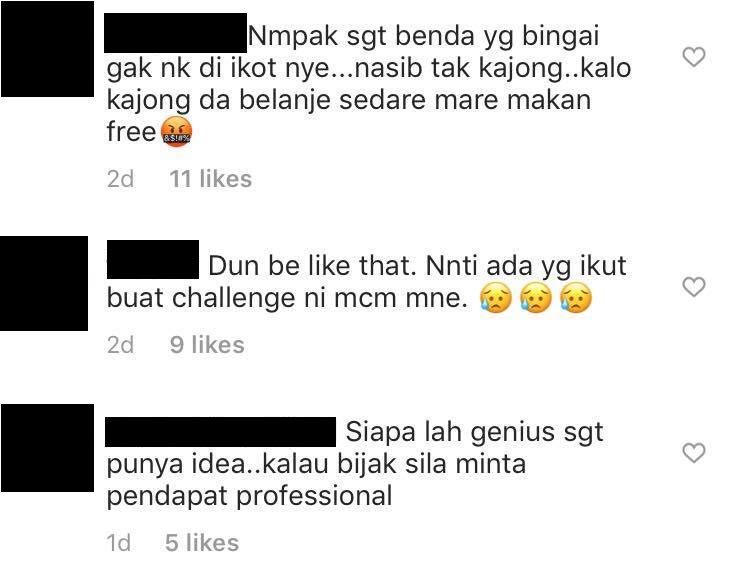750x581 pixels.
Task: Select the comment text "buat challenge ni mcm mne"
Action: point(287,298)
